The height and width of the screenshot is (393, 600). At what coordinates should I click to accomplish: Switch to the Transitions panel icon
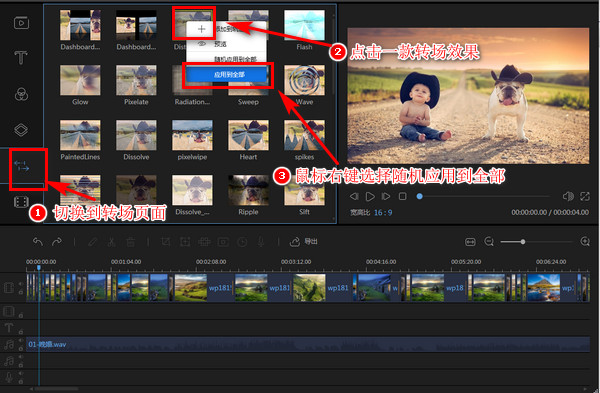pos(21,166)
